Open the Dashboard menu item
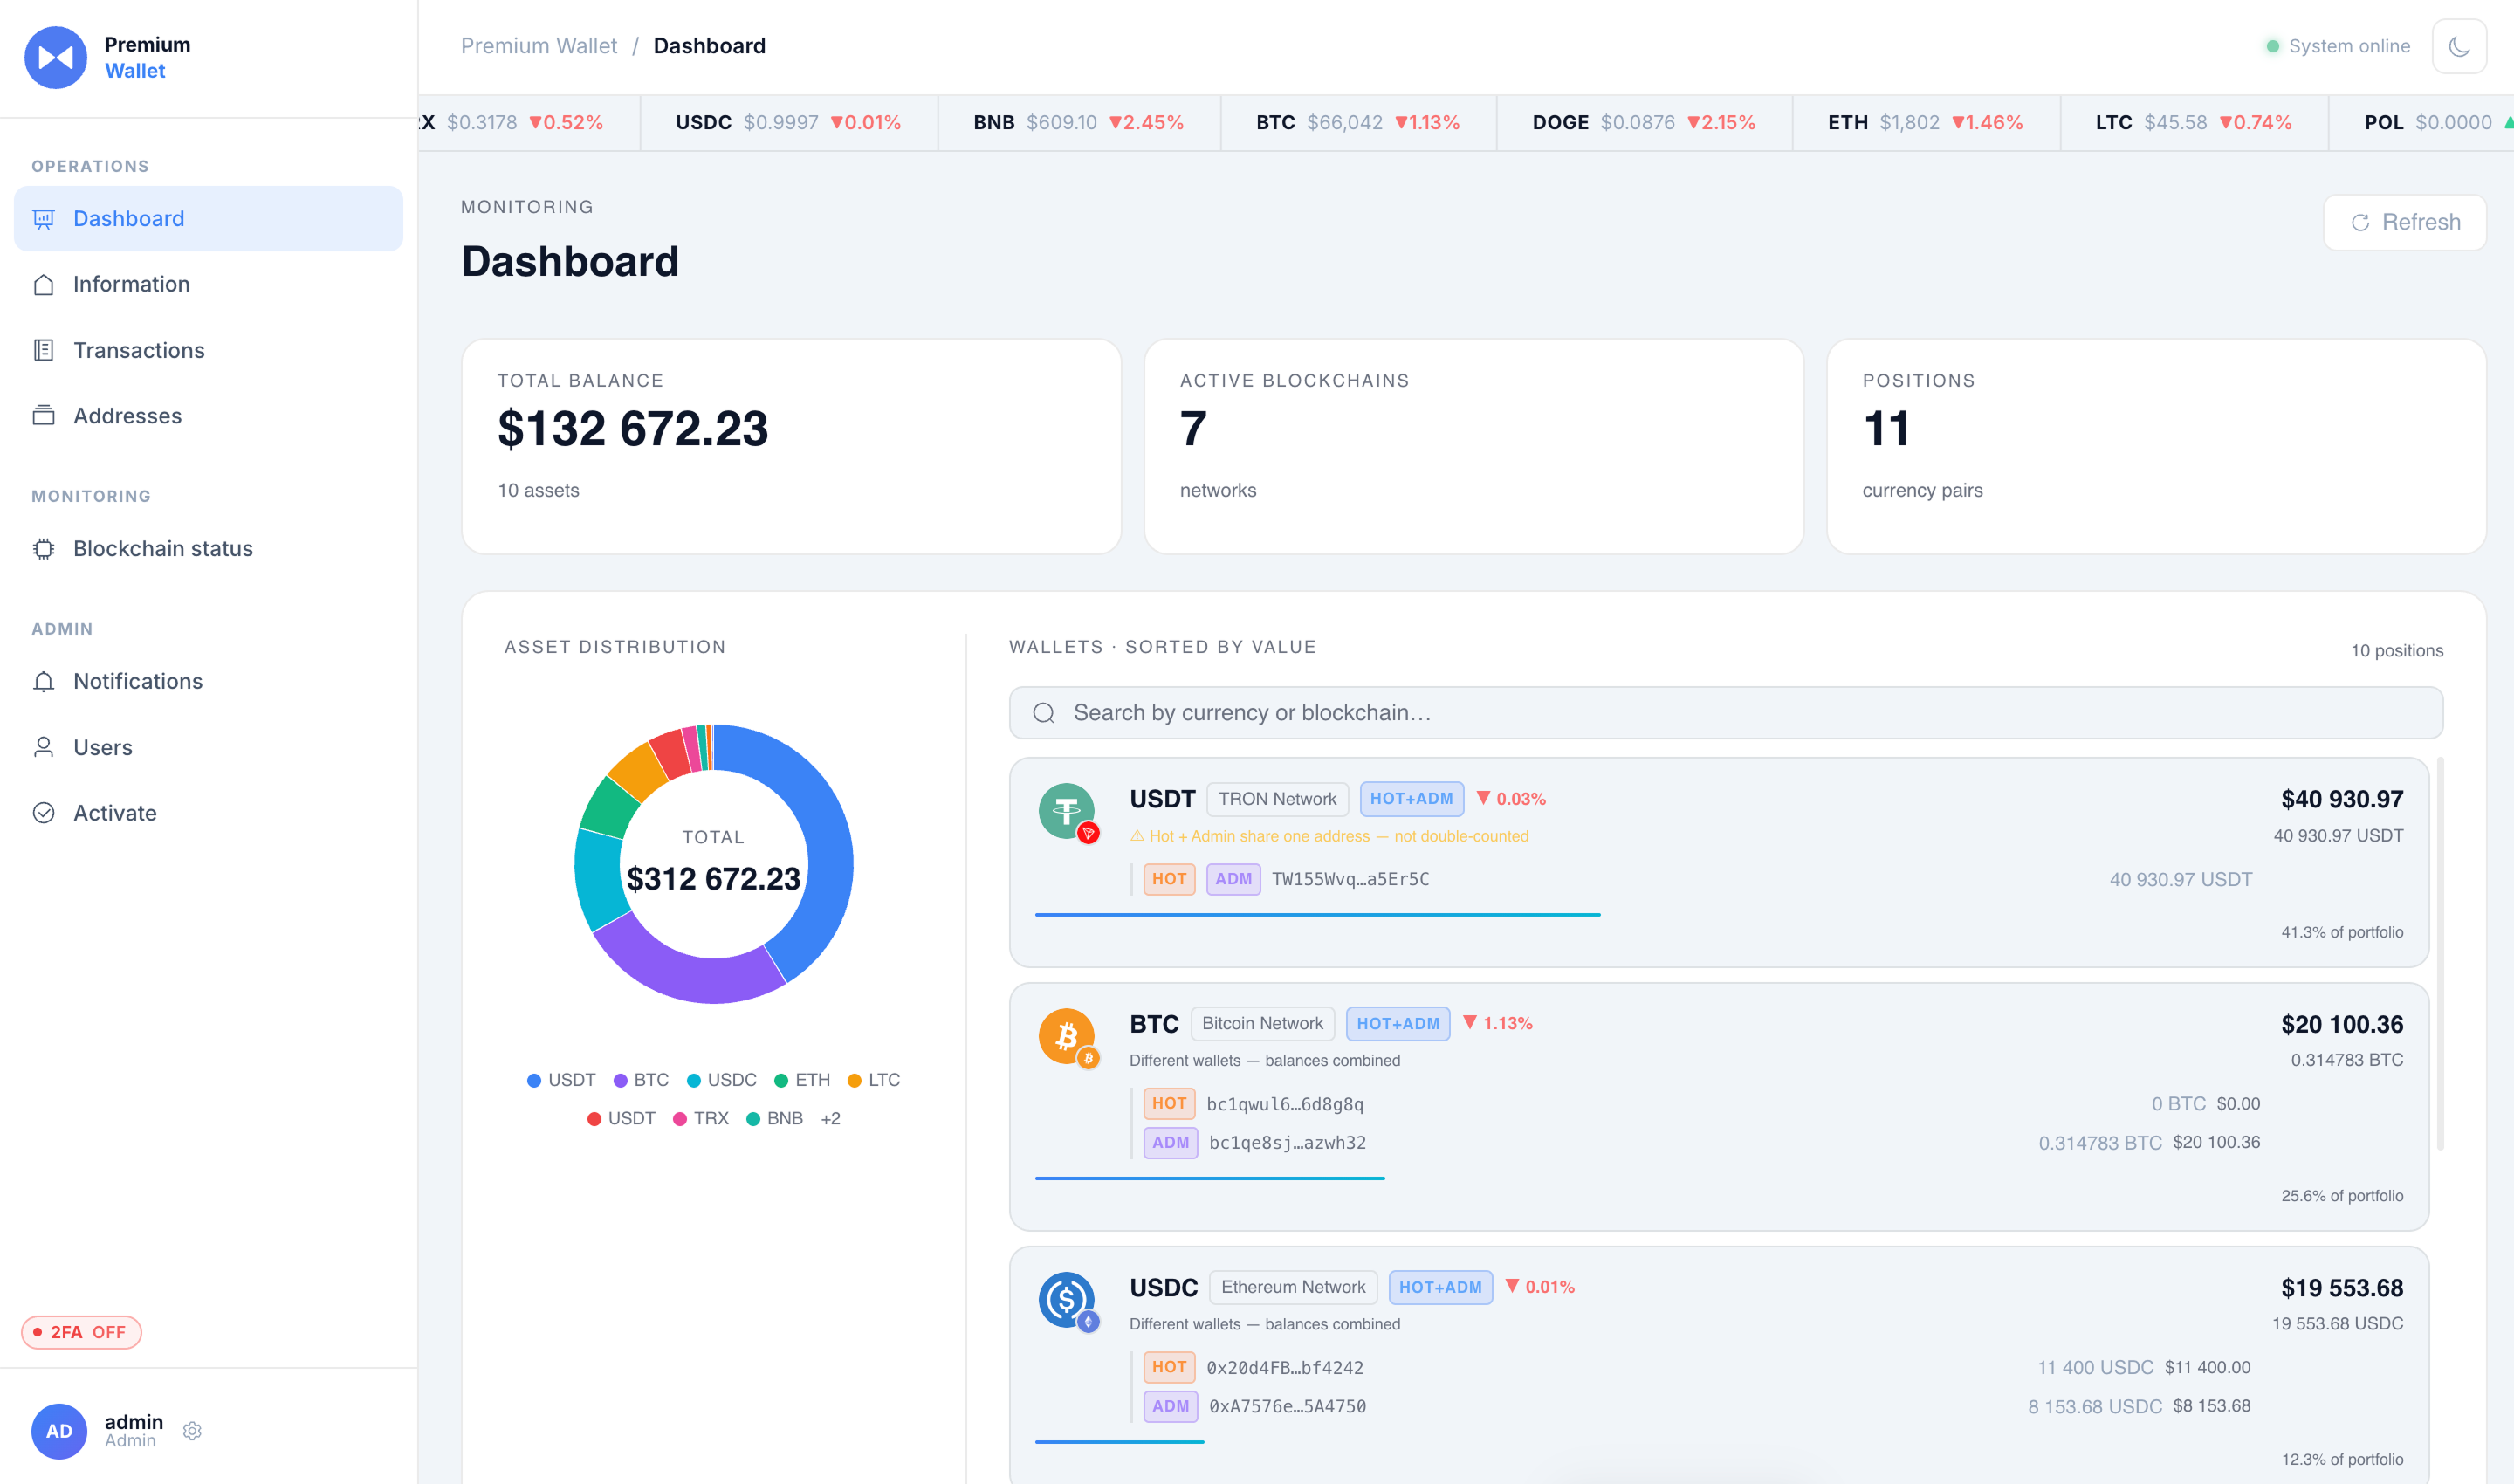 click(x=208, y=218)
